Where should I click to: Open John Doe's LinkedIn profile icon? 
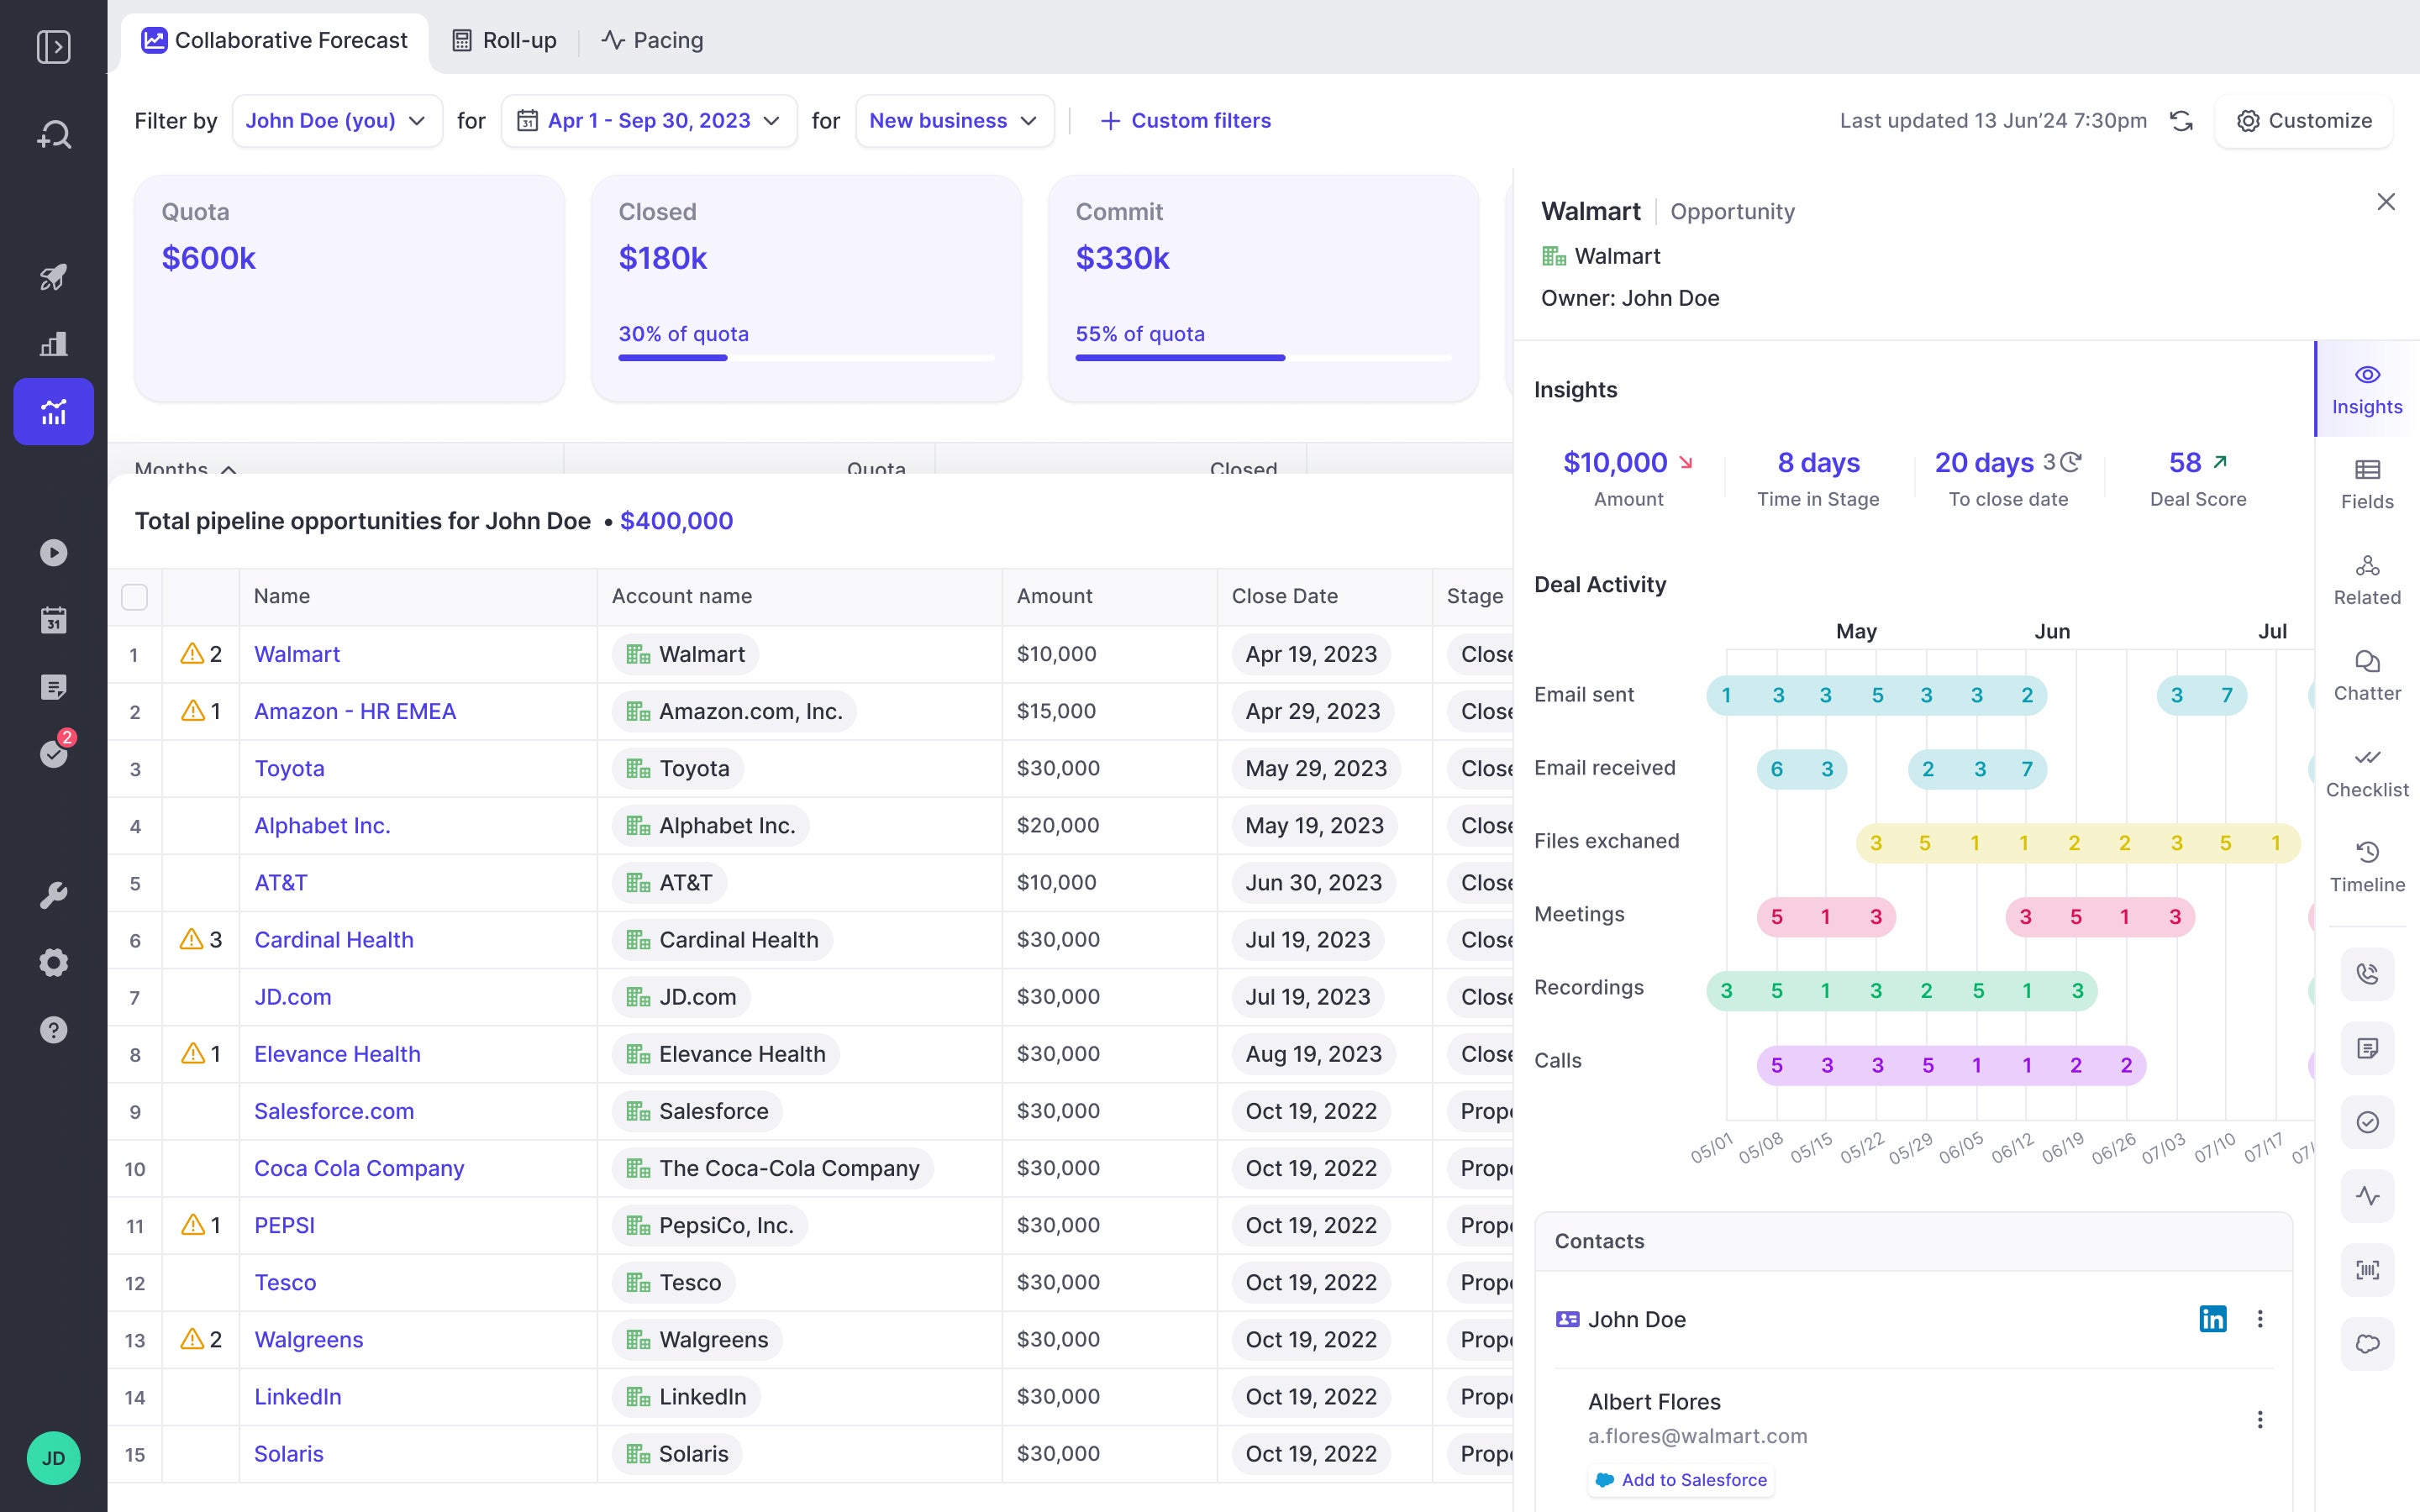(2213, 1319)
